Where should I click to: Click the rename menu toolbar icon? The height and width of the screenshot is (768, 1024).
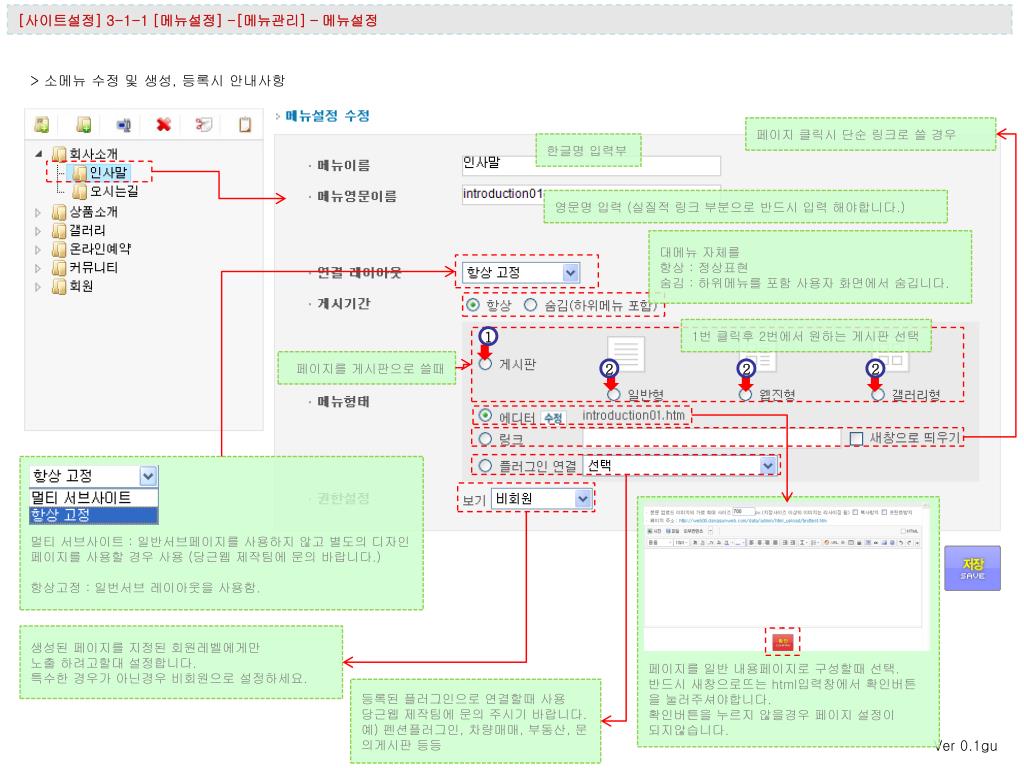pos(123,124)
